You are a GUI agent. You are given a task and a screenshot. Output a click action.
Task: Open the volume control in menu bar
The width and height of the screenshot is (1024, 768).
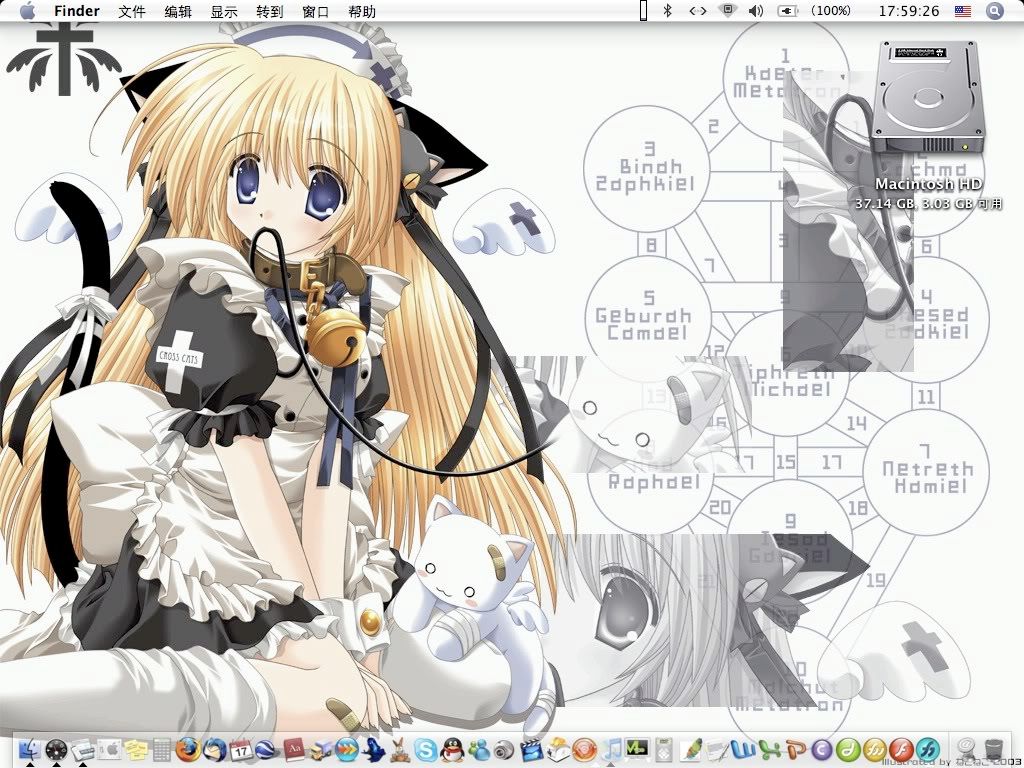(x=756, y=10)
